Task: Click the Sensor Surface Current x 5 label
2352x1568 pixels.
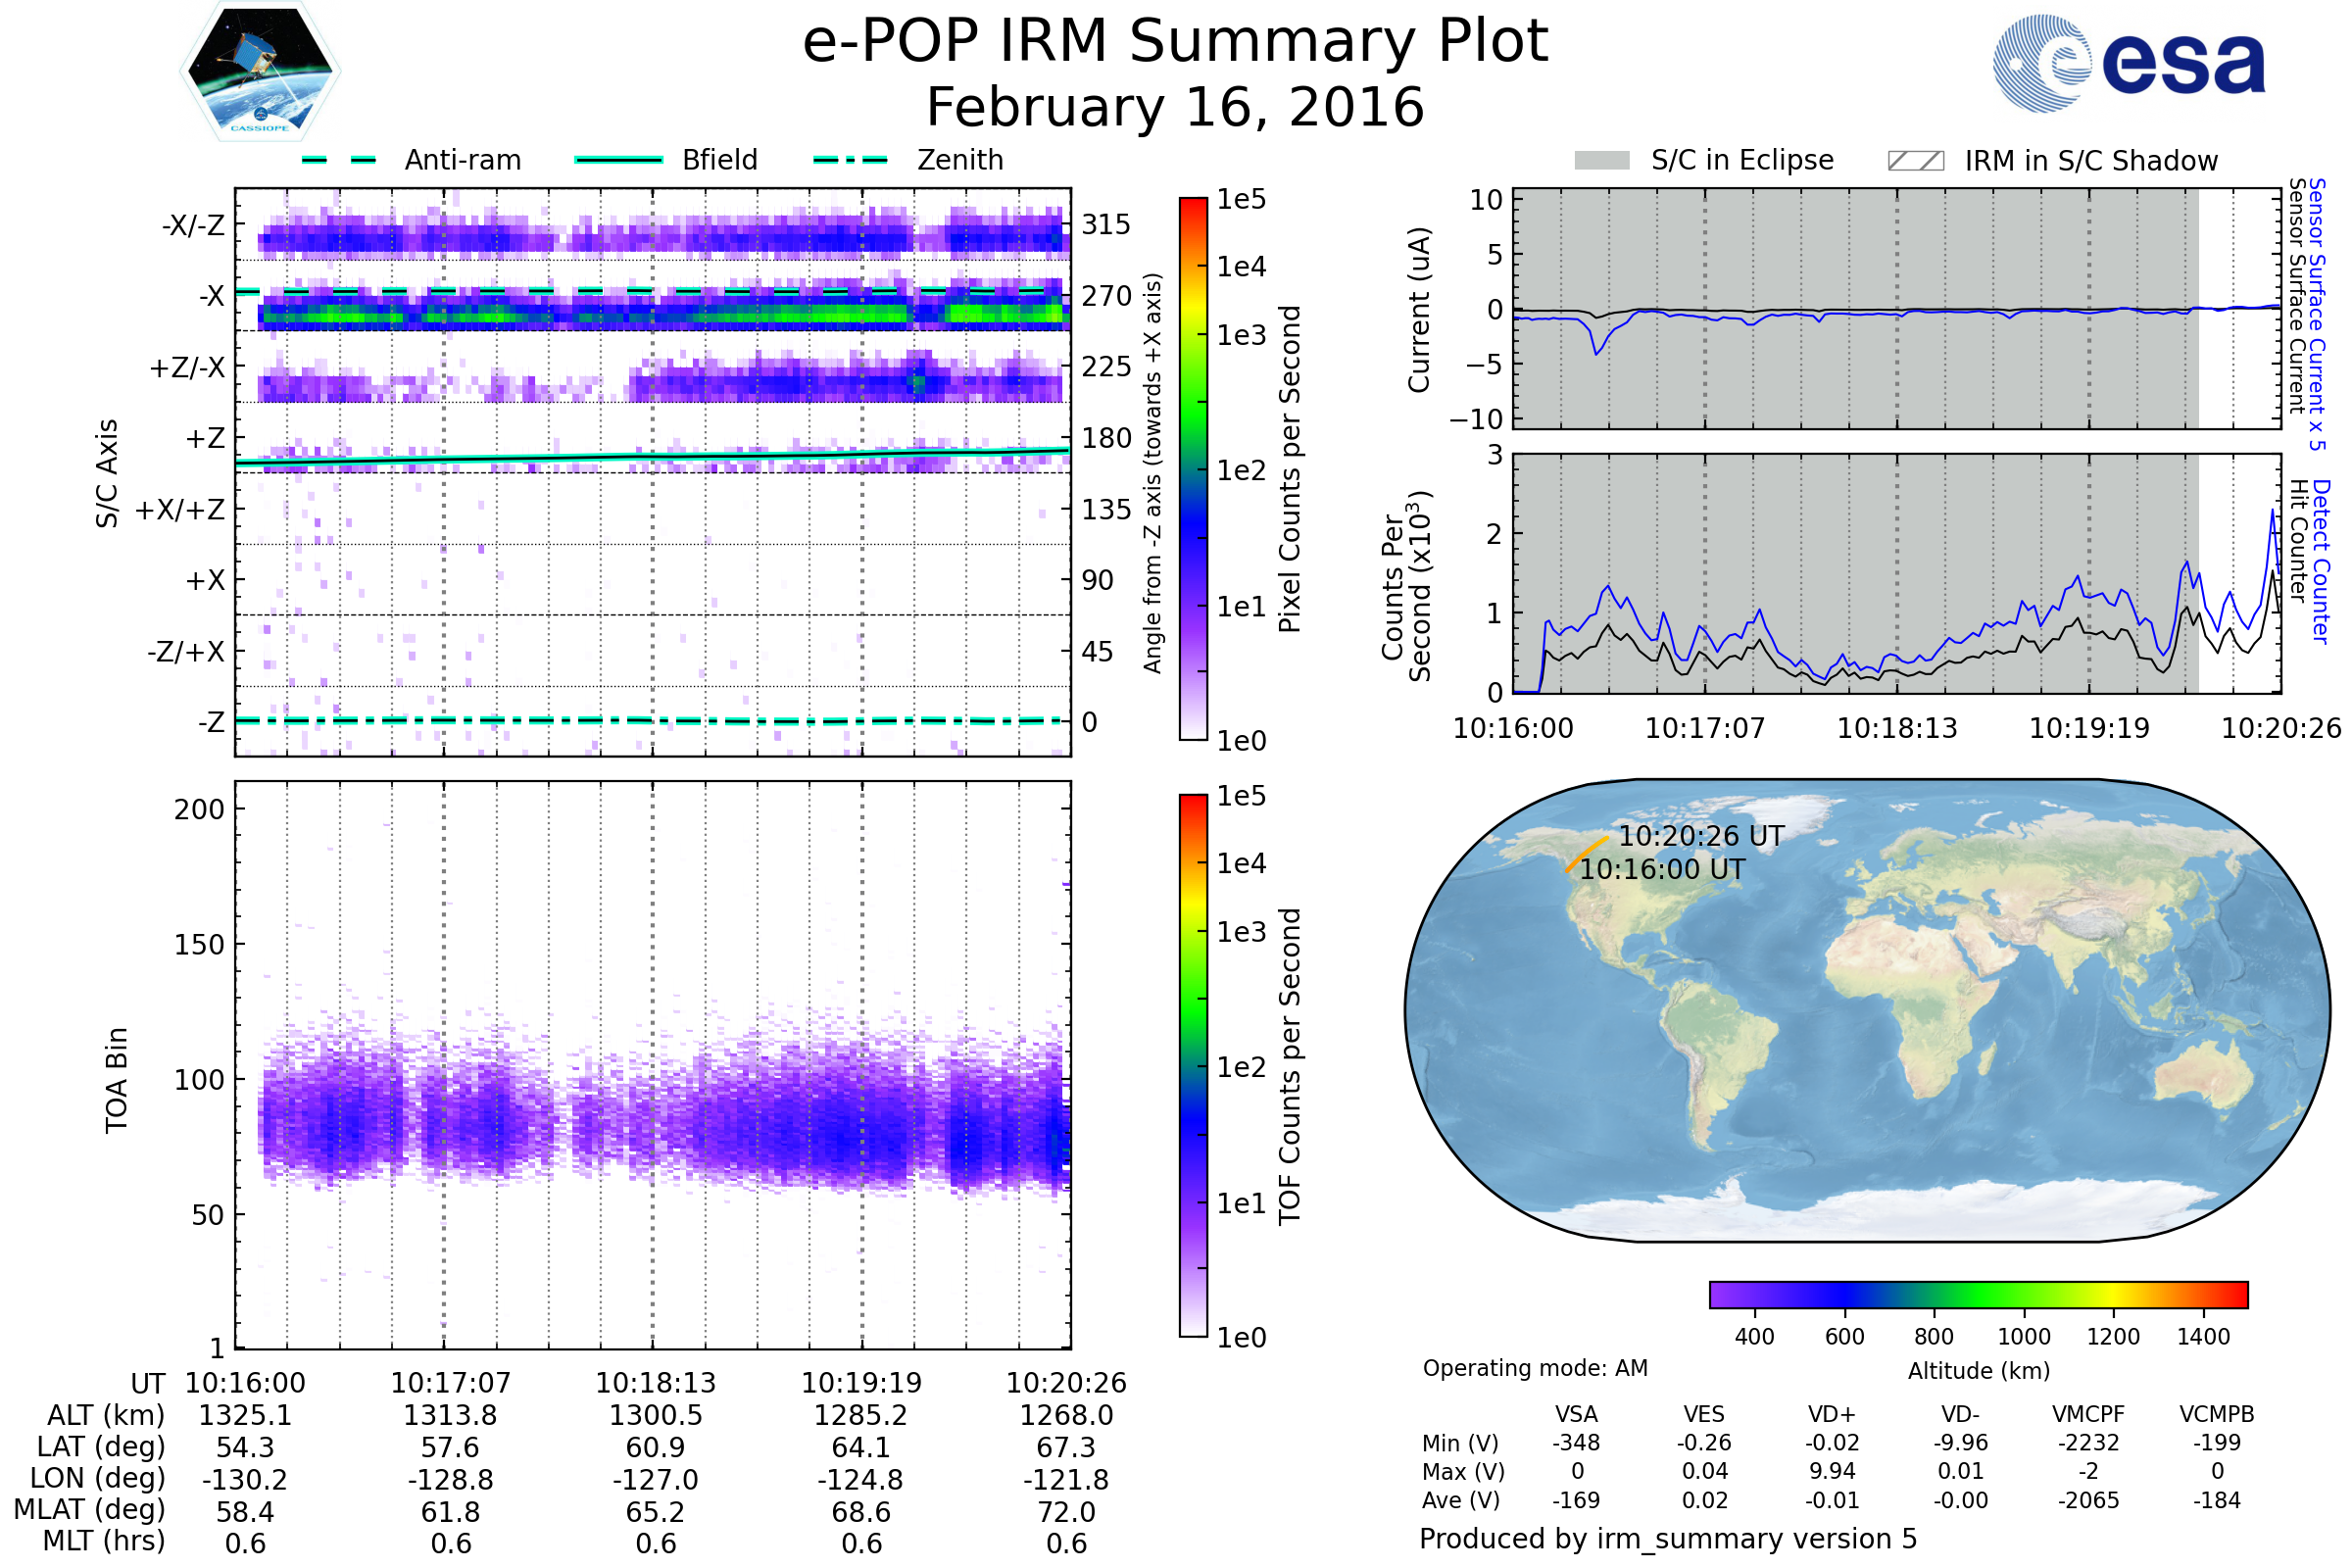Action: click(2317, 314)
